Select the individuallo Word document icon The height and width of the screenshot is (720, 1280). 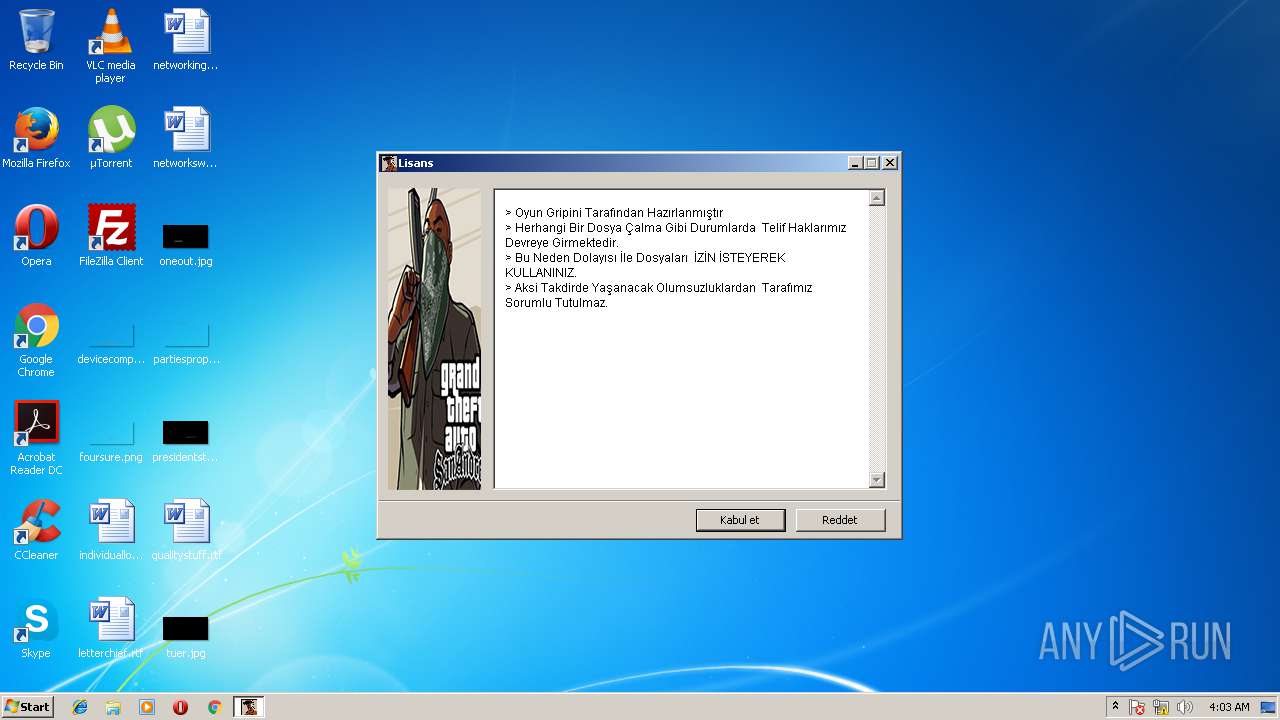point(111,530)
